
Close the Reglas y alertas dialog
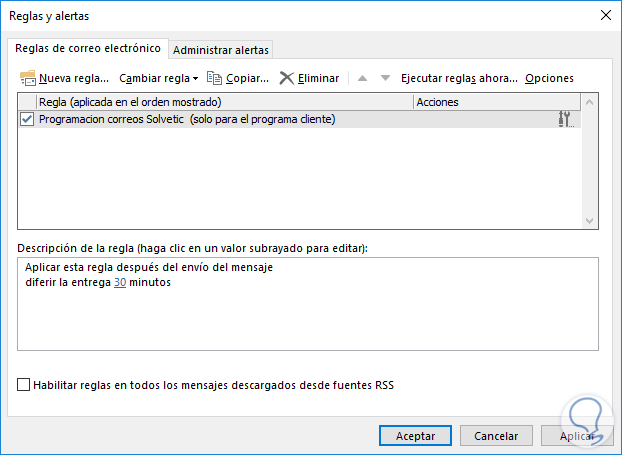[x=604, y=15]
